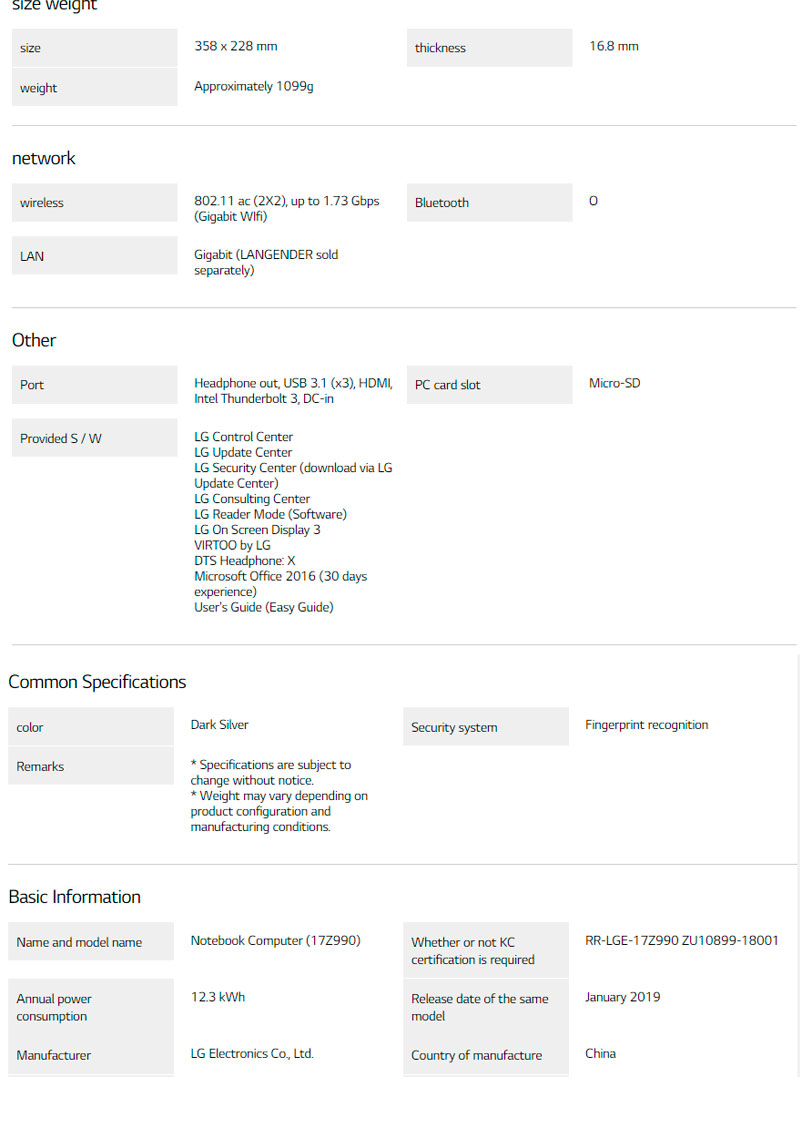Click the 'network' section heading
The width and height of the screenshot is (800, 1129).
[x=44, y=158]
